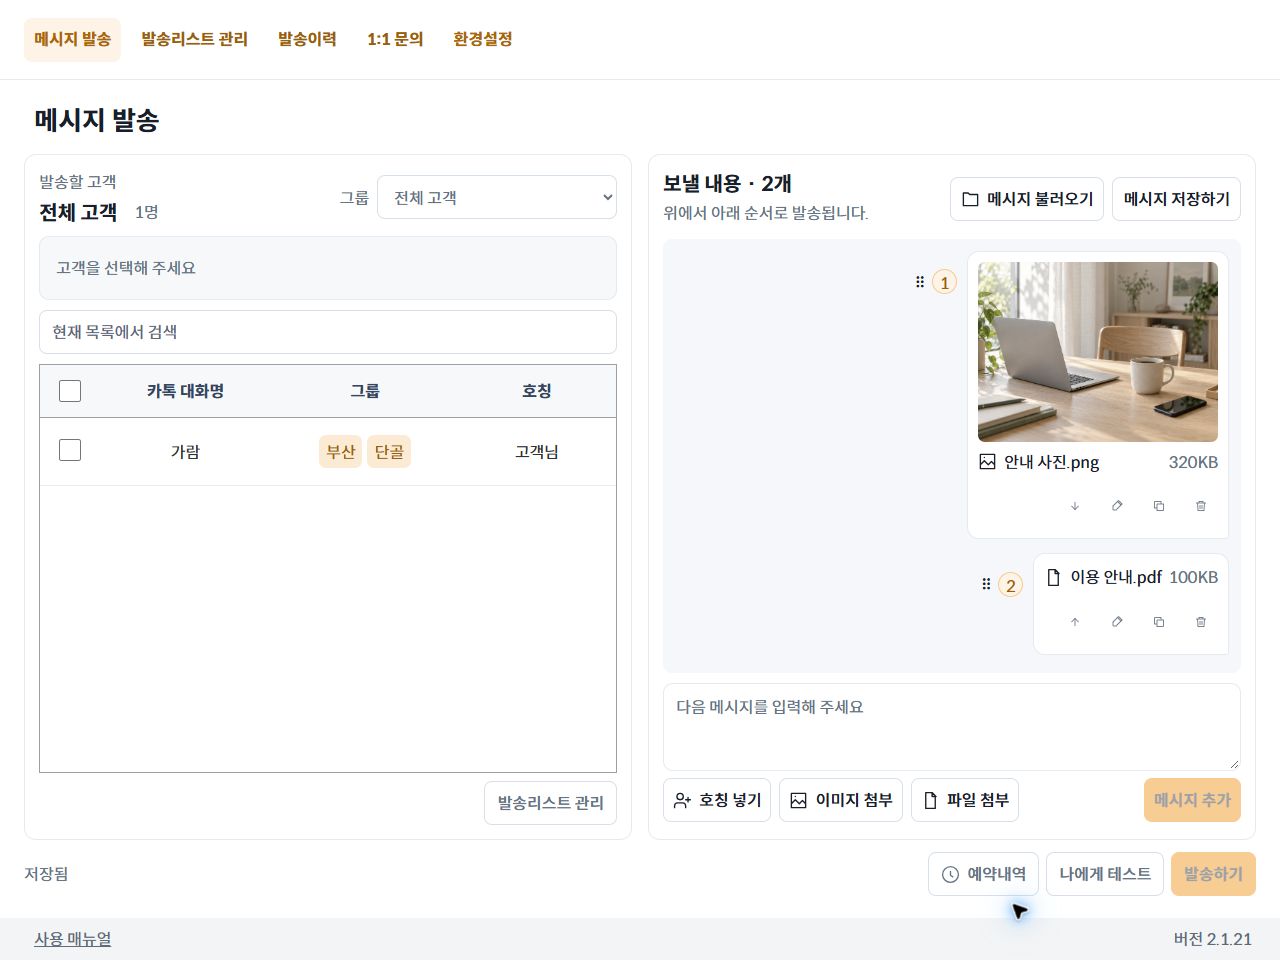Open the 사용 매뉴얼 link
The image size is (1280, 960).
(73, 939)
